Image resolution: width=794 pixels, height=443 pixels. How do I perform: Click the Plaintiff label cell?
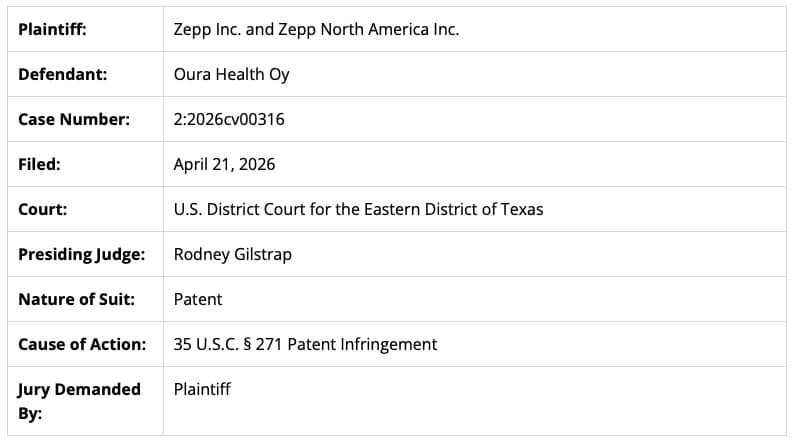pyautogui.click(x=52, y=29)
